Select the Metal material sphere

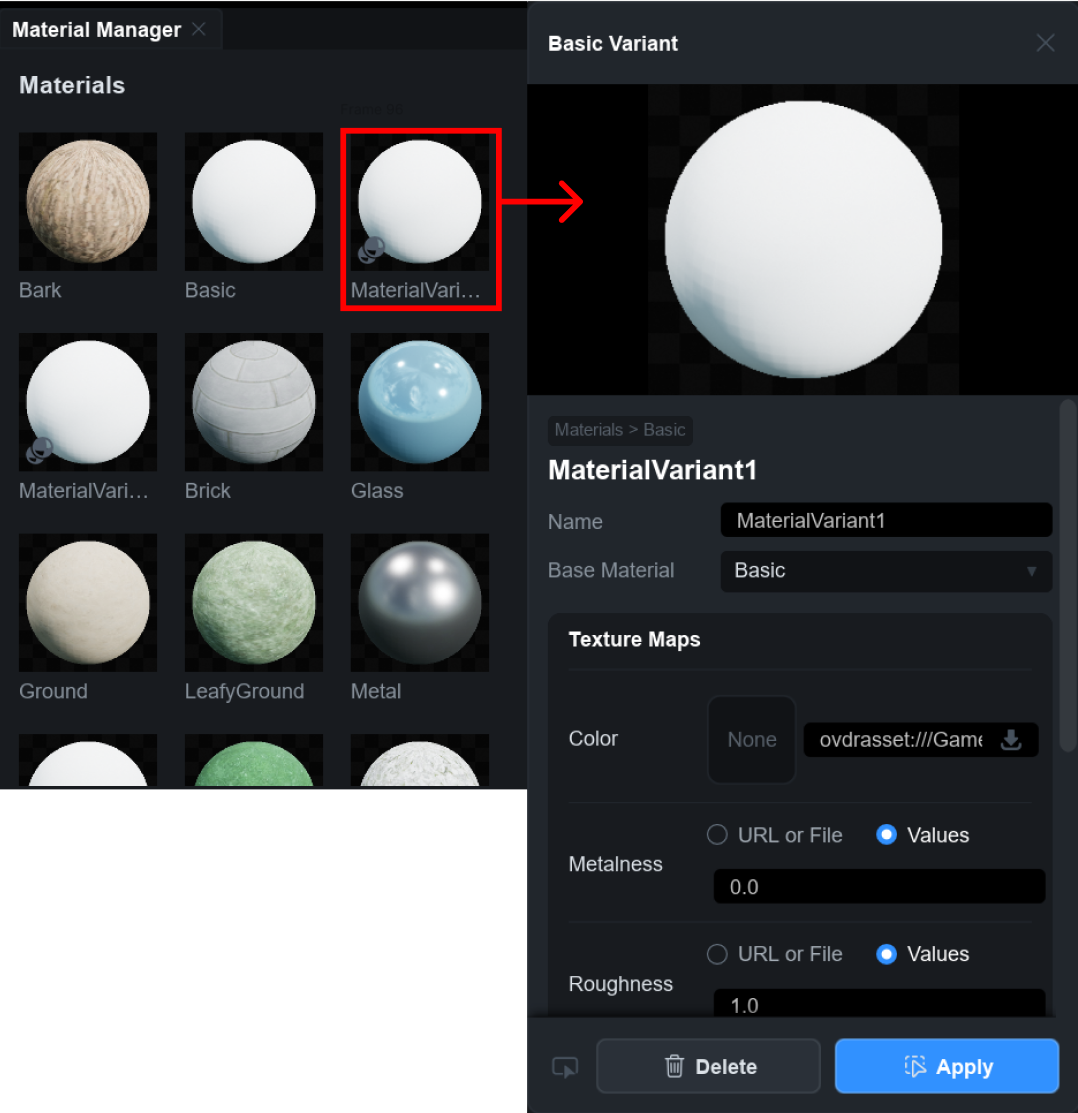coord(419,602)
